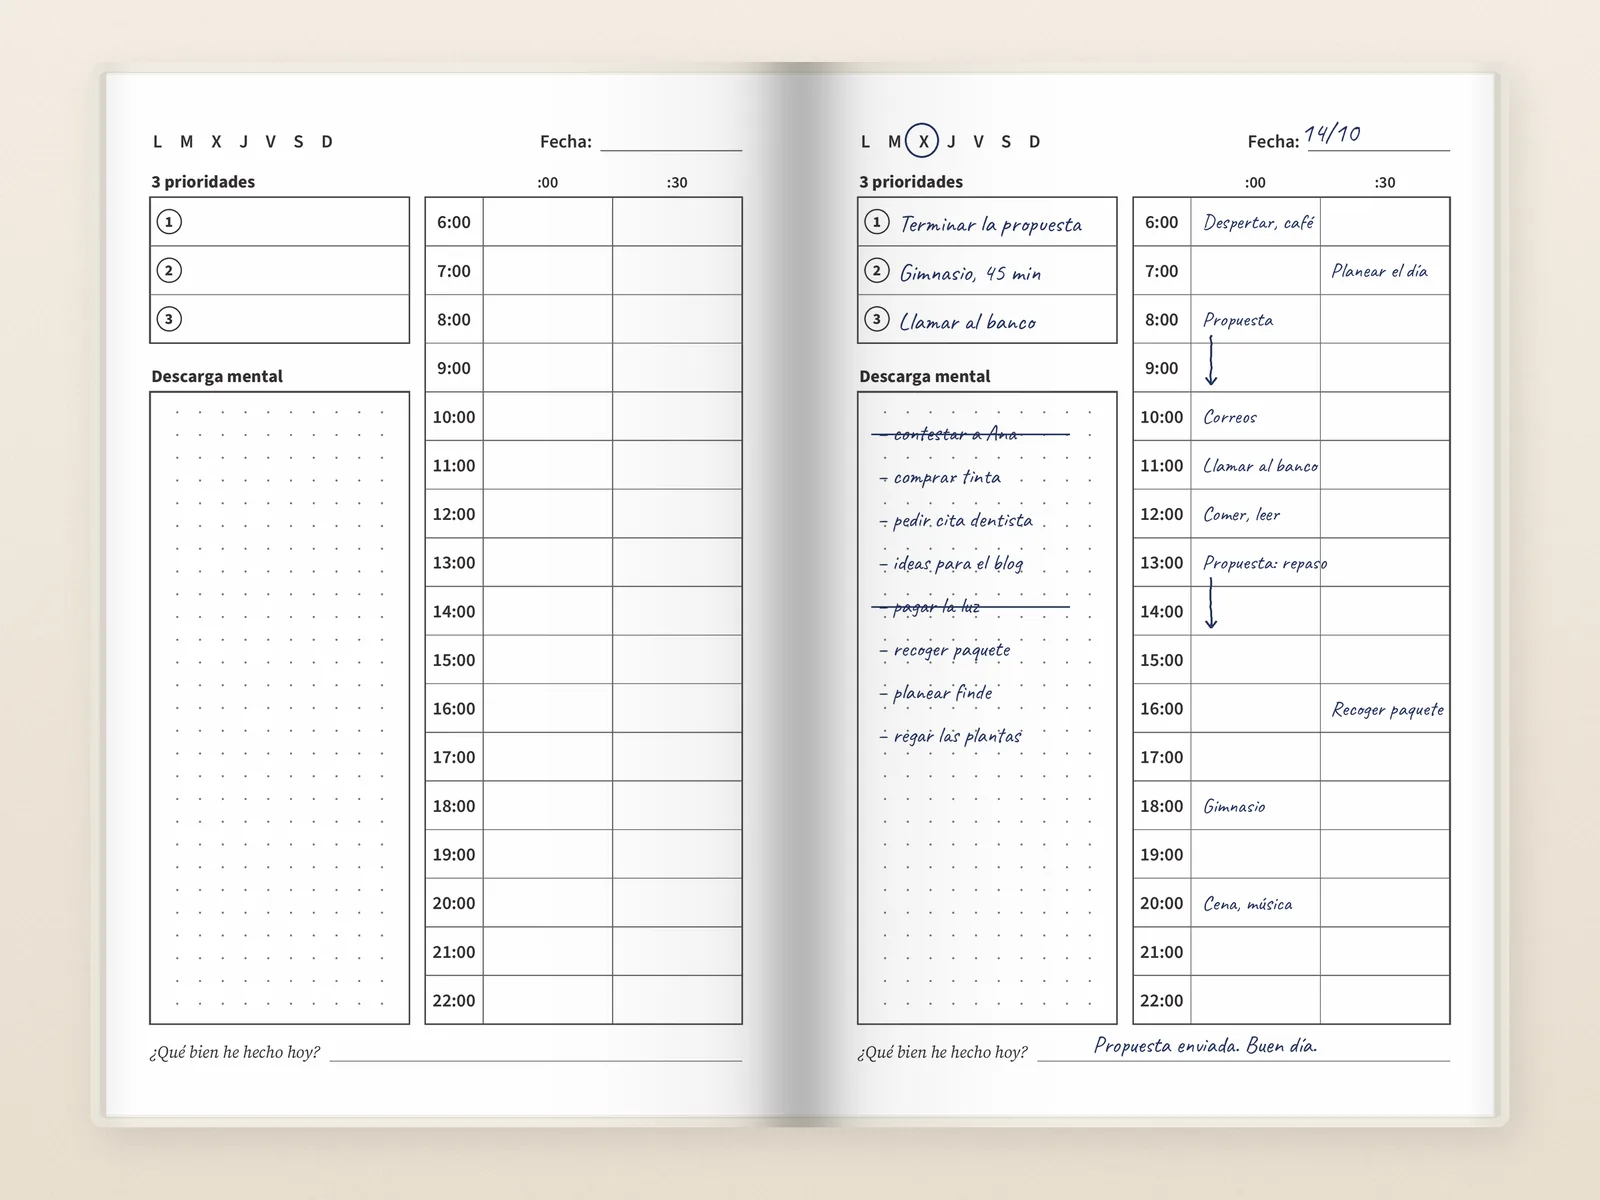Click the circled 2 beside Gimnasio, 45 min
The image size is (1600, 1200).
click(x=876, y=270)
